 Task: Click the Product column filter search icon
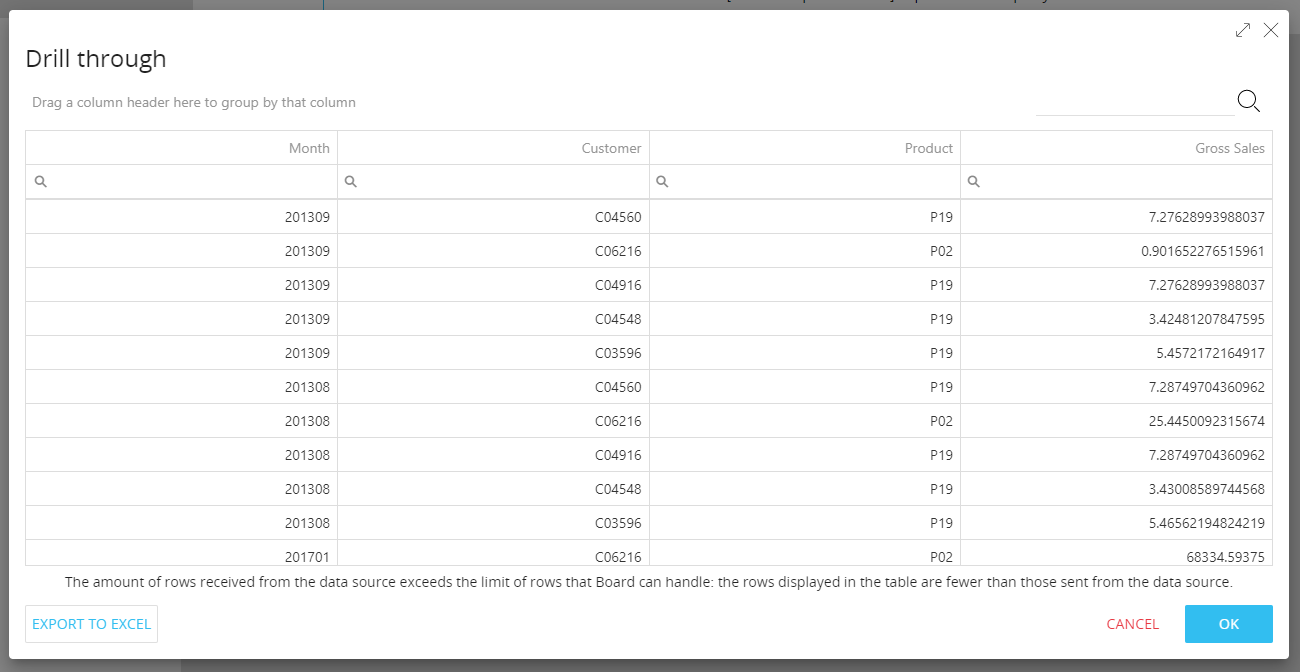(662, 182)
